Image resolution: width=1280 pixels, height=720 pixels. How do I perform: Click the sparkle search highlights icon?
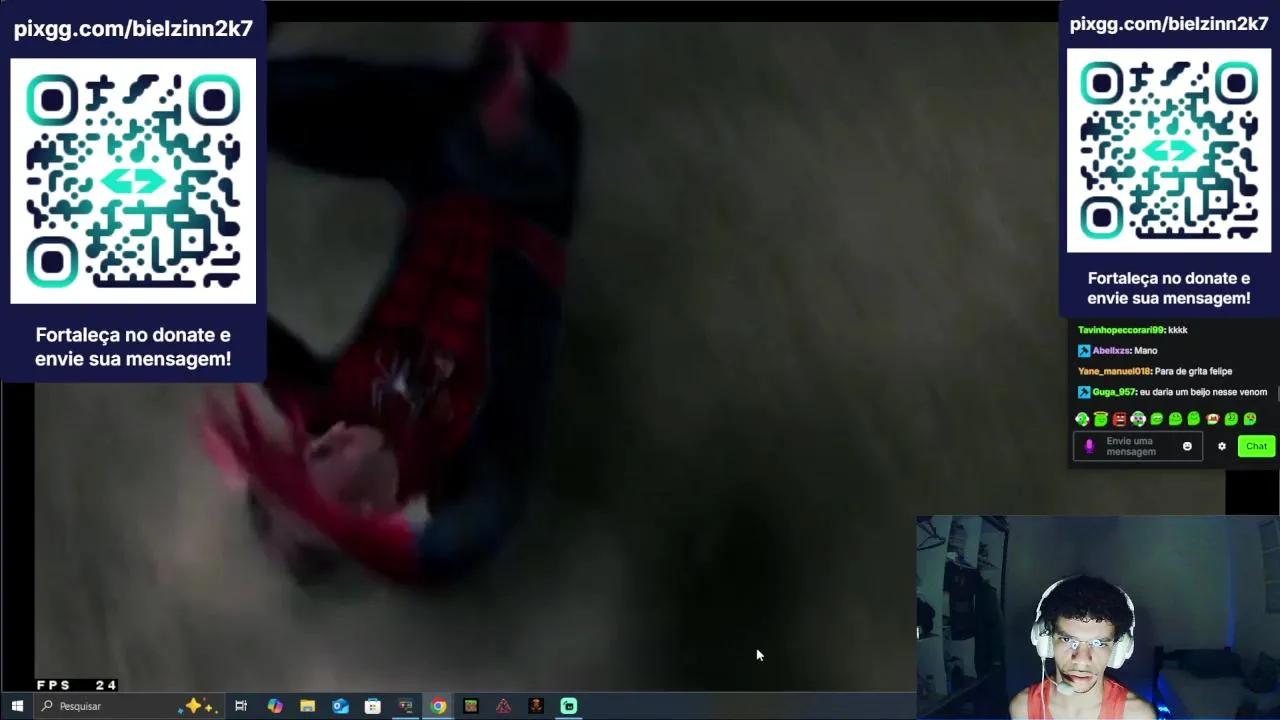[x=198, y=706]
